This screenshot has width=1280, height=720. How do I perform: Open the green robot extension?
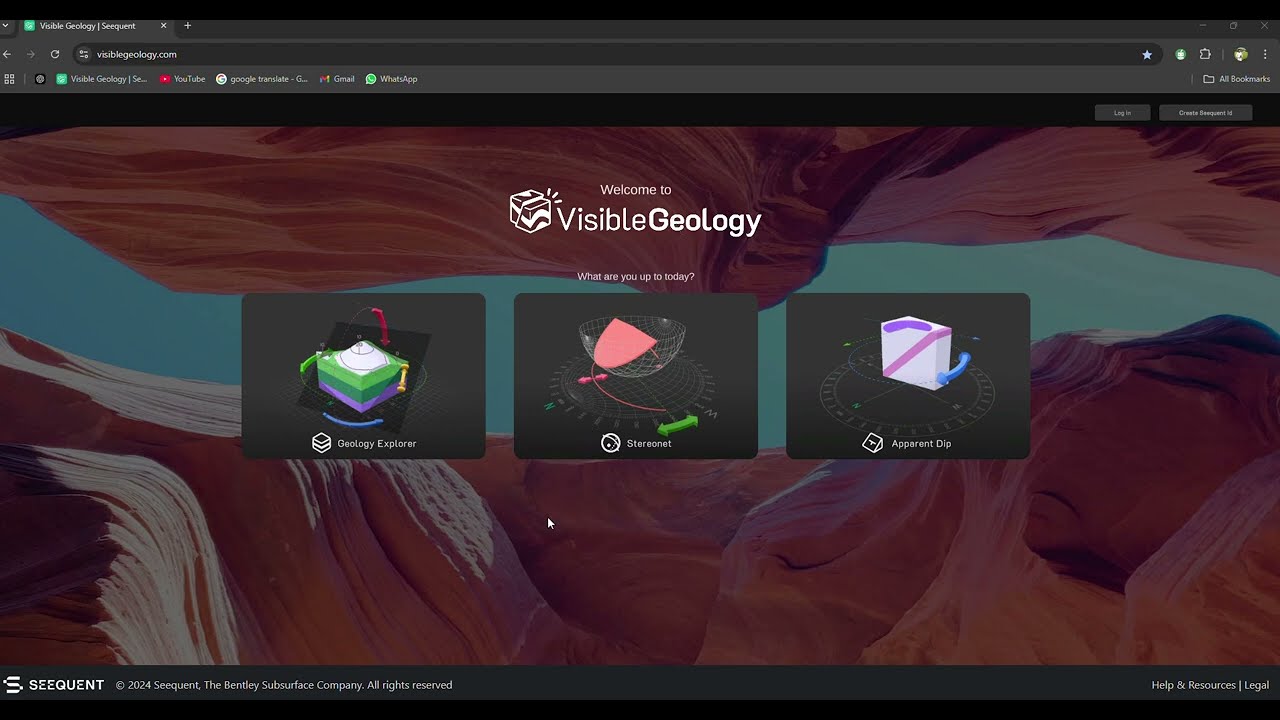pyautogui.click(x=1181, y=54)
